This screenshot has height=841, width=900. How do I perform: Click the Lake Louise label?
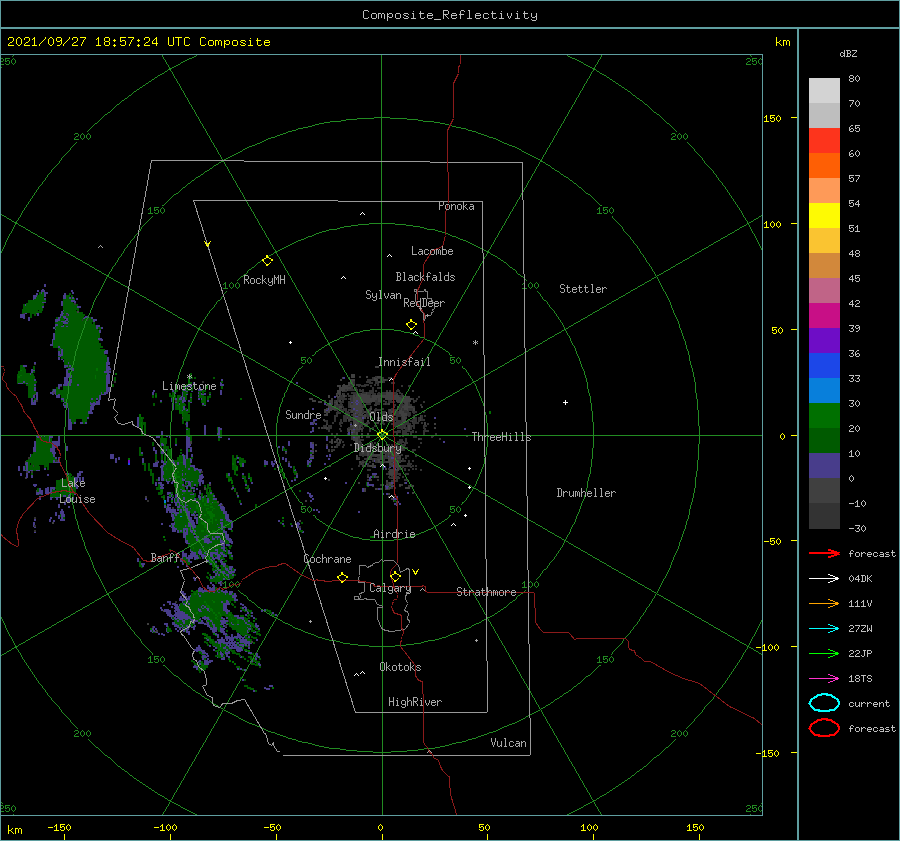(x=77, y=491)
